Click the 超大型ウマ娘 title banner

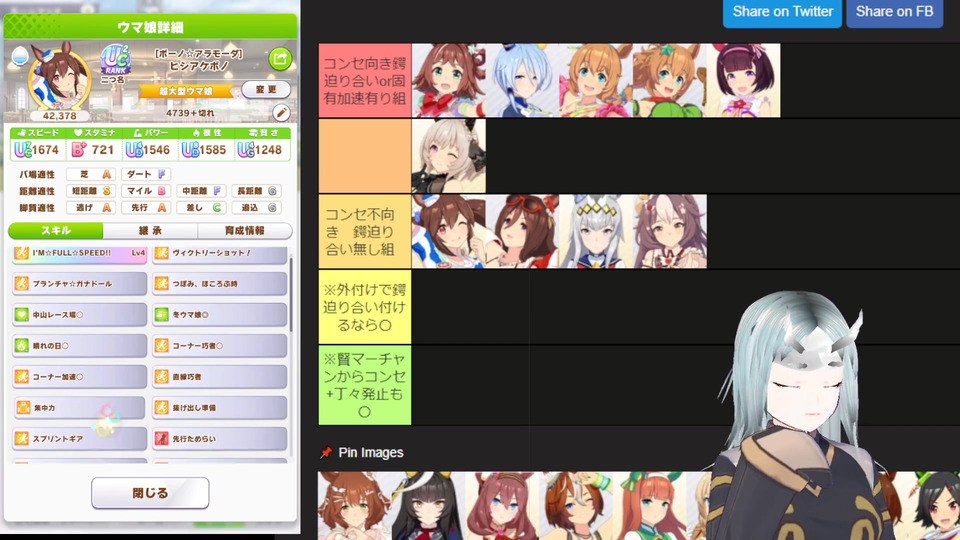coord(187,91)
